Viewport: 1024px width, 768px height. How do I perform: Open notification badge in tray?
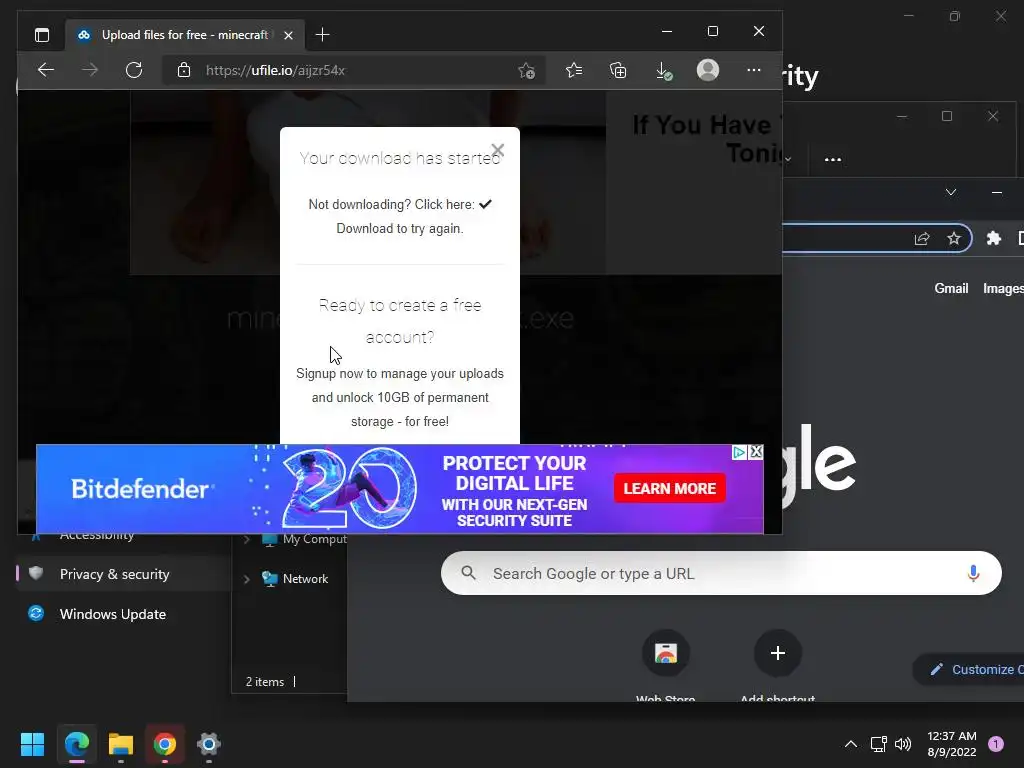click(x=996, y=744)
